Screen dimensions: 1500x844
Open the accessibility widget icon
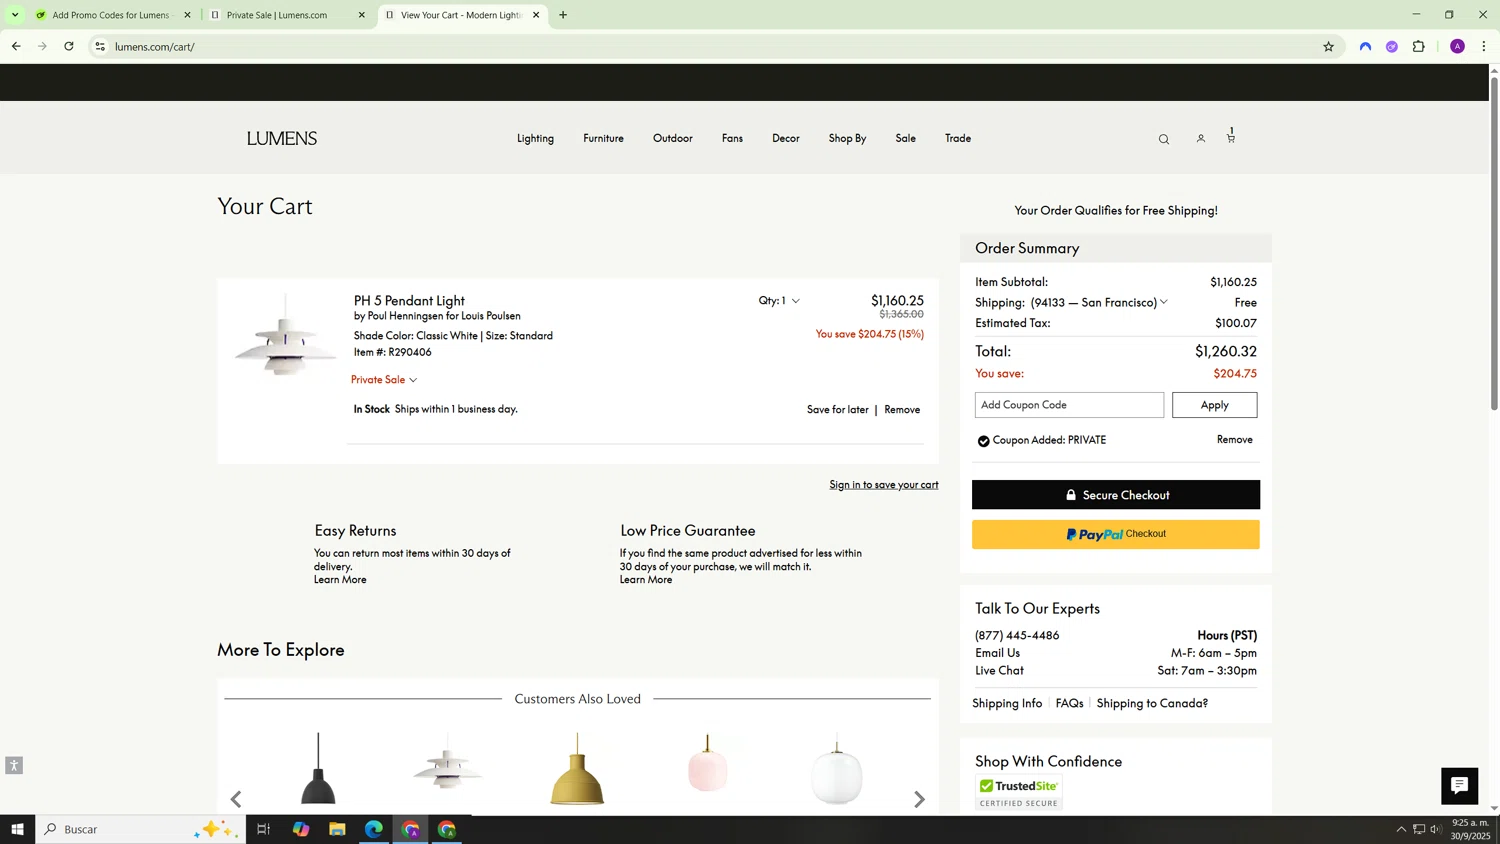coord(14,766)
